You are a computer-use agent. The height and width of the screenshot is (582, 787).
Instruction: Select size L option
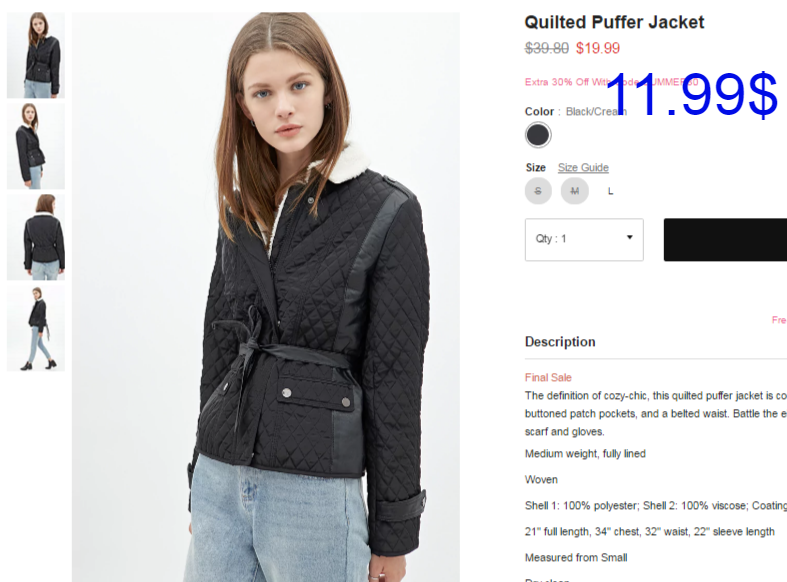click(610, 191)
